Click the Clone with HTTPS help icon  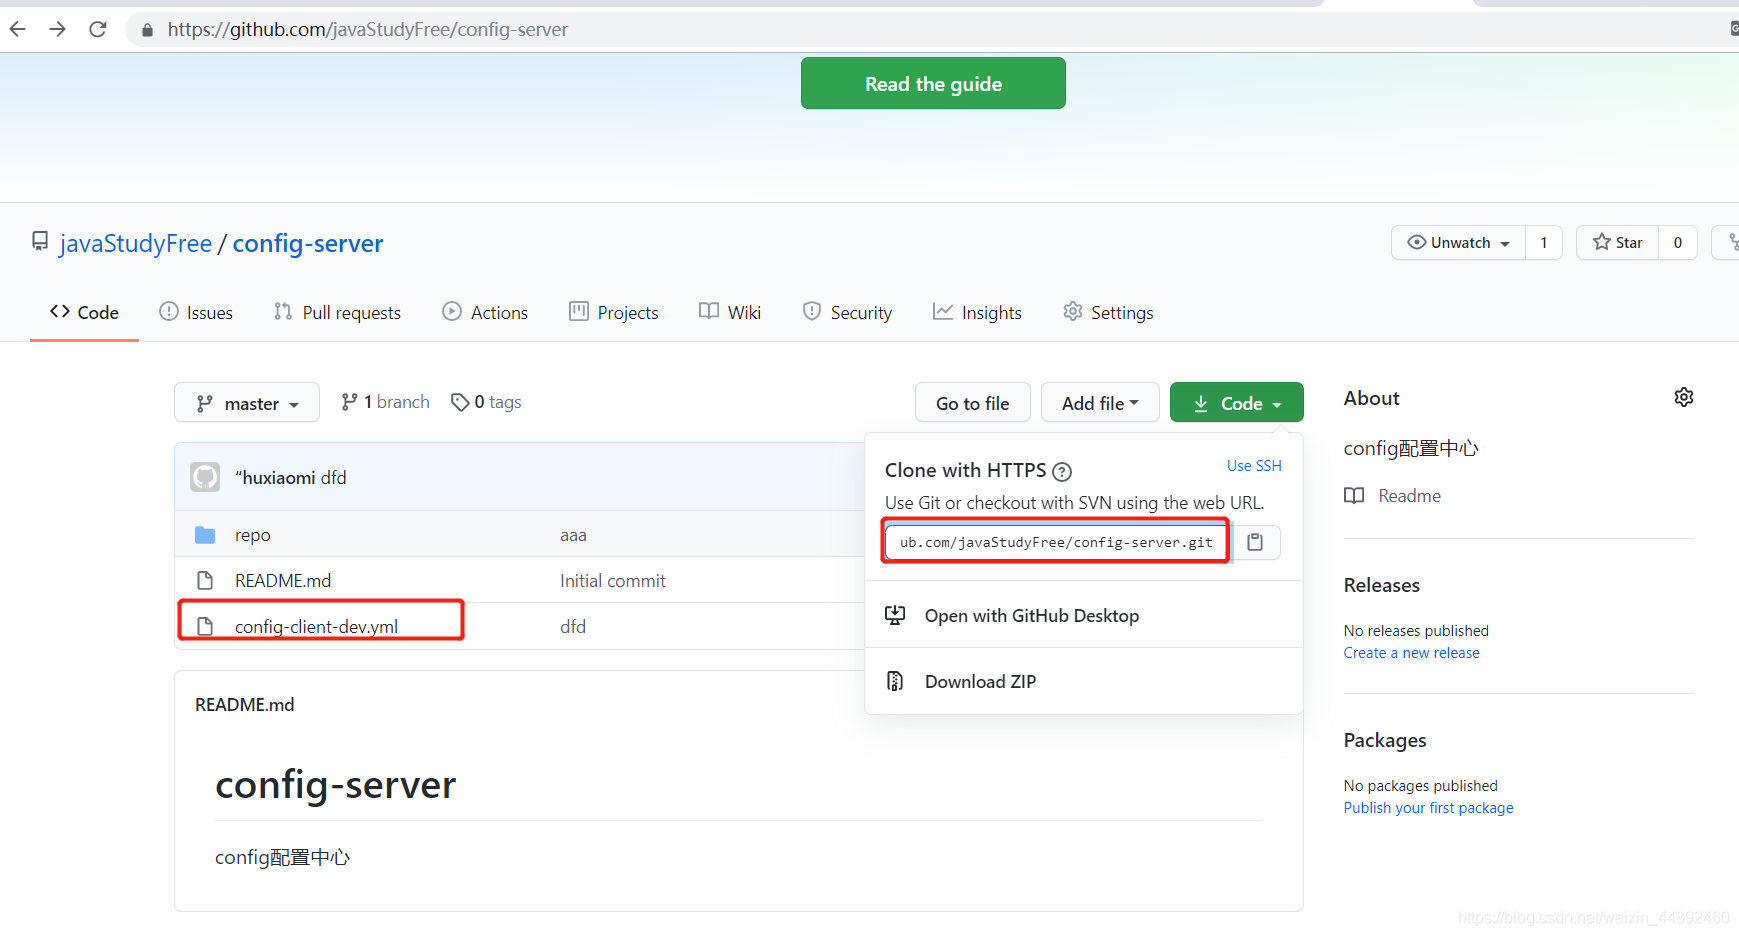(1062, 471)
